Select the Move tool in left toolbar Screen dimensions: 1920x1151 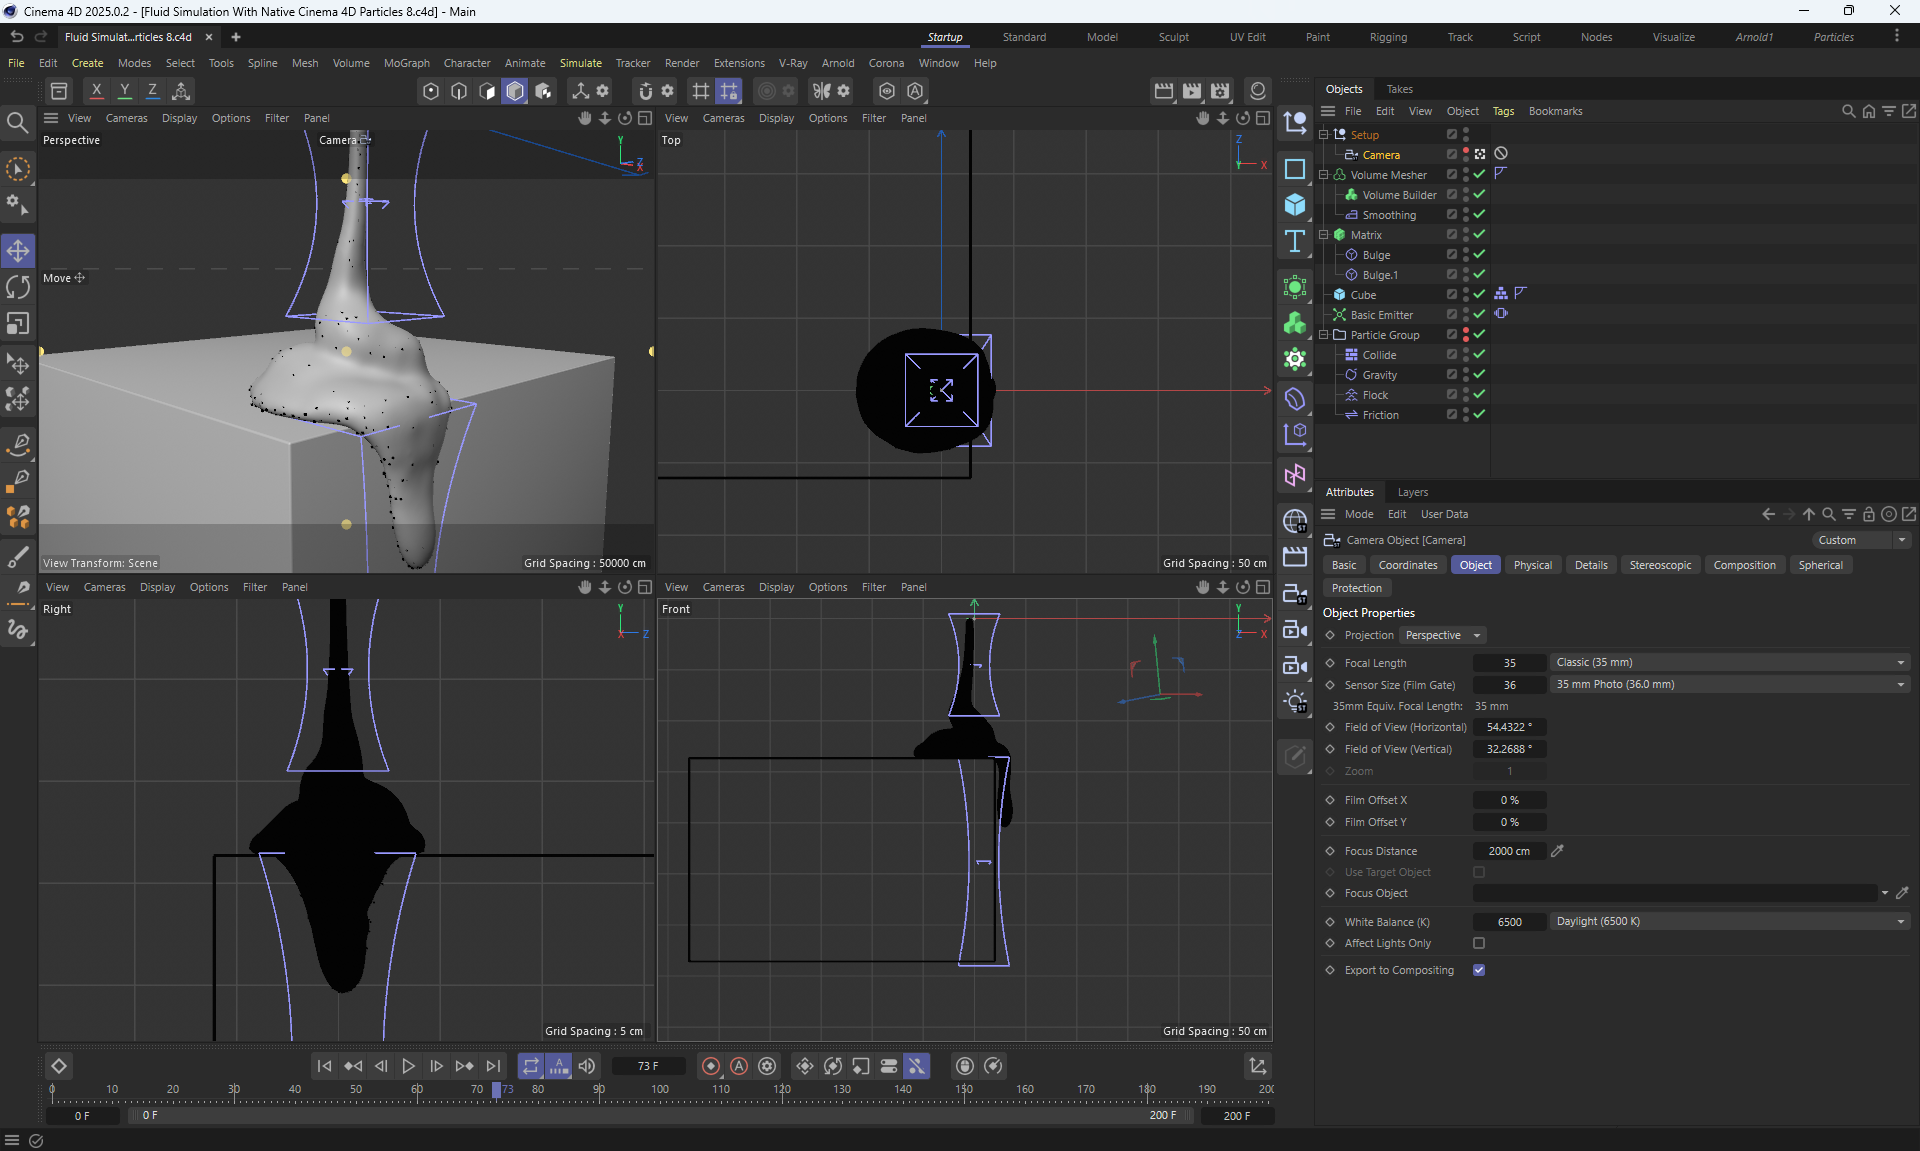pos(18,250)
